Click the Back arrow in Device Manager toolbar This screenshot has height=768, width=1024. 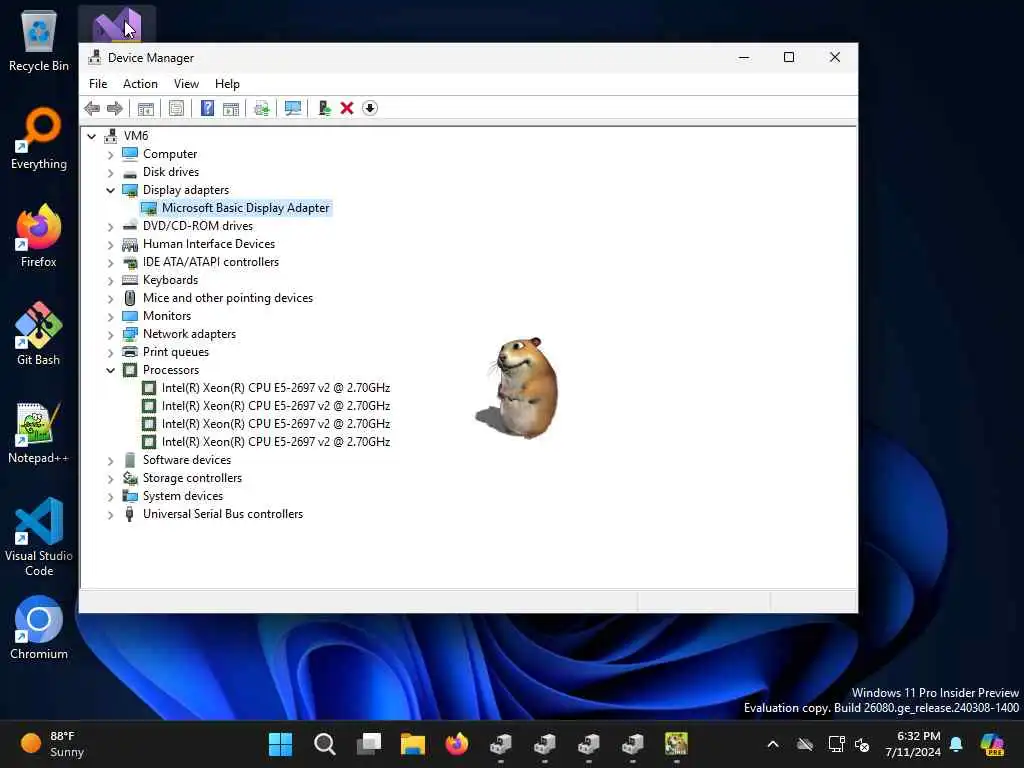coord(92,108)
